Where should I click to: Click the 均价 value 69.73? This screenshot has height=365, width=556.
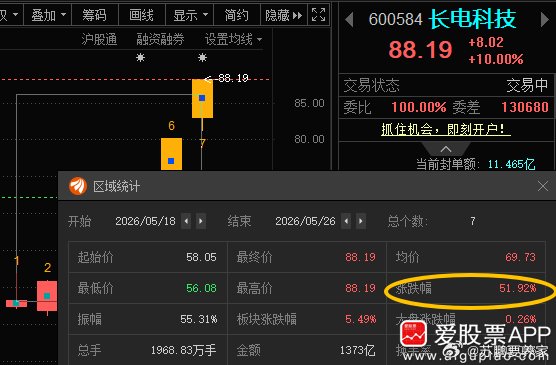520,257
